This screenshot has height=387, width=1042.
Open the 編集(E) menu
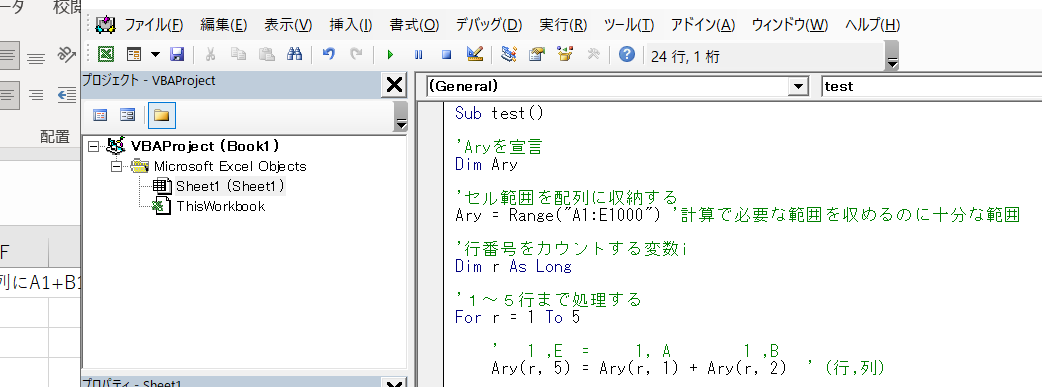[x=224, y=25]
